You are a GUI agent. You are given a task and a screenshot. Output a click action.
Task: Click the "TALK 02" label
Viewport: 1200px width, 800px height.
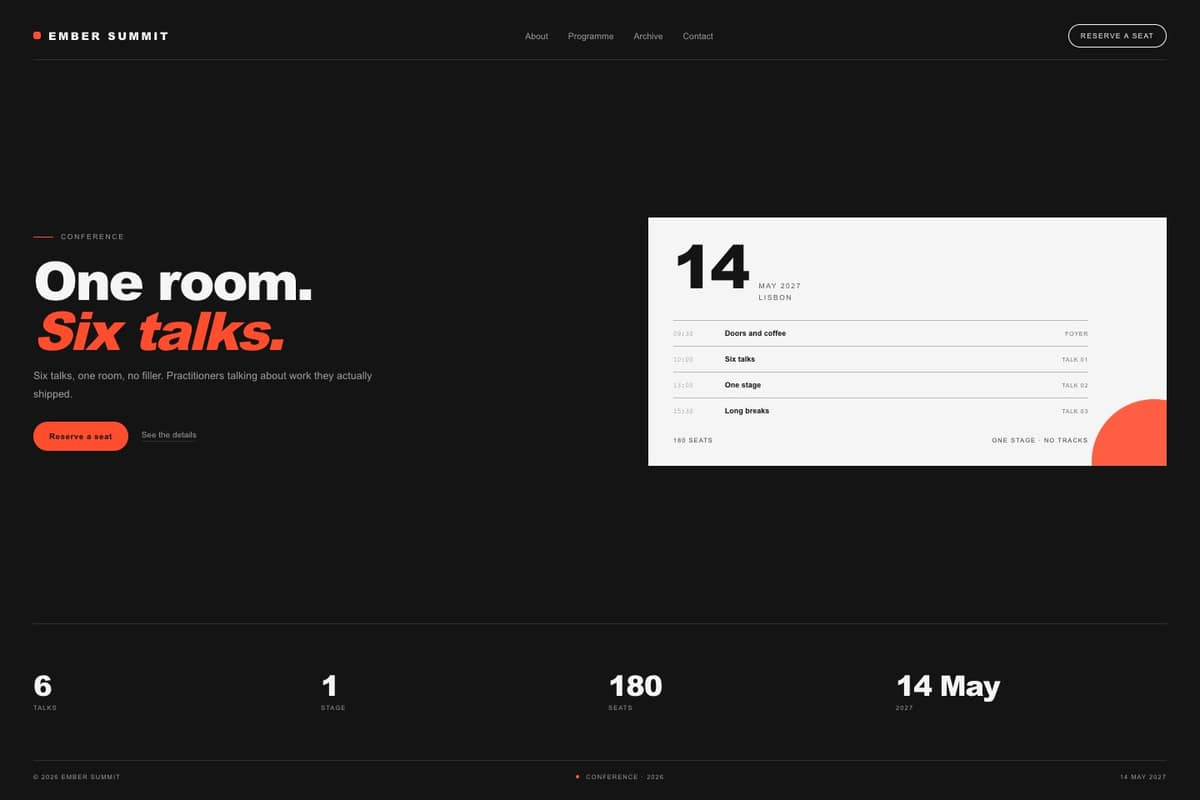point(1075,386)
